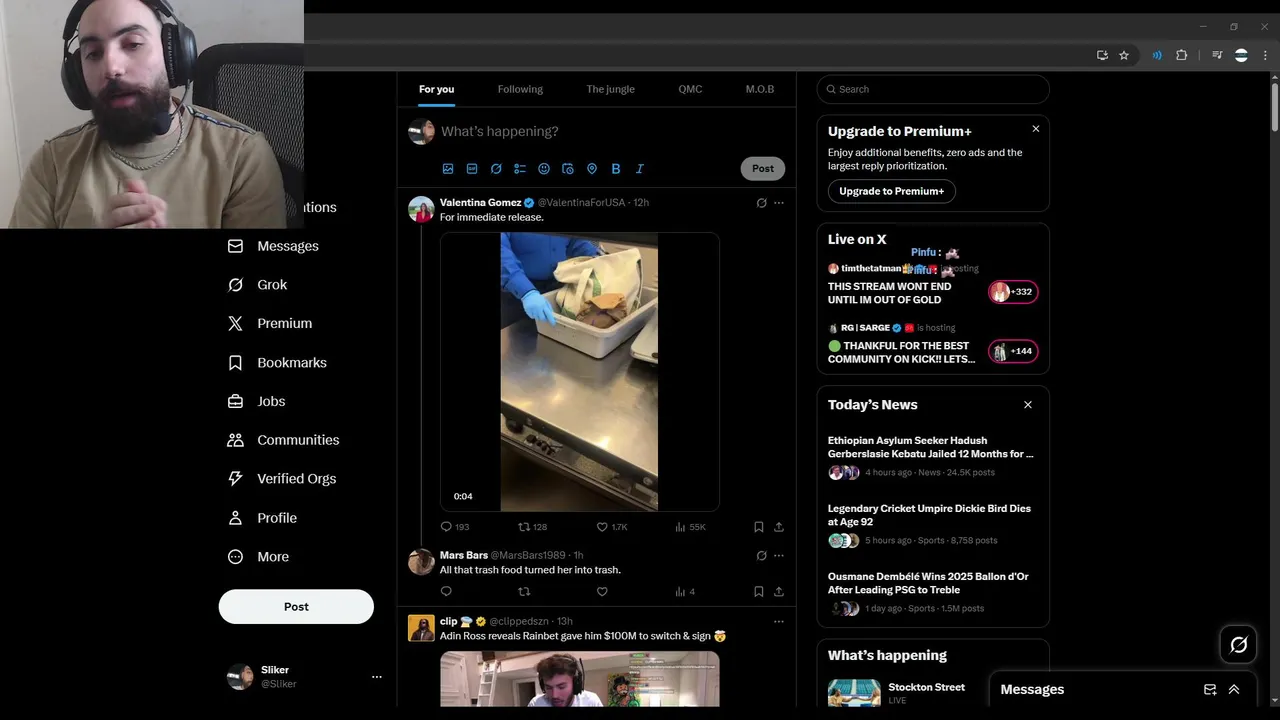This screenshot has height=720, width=1280.
Task: Add a GIF to the new post
Action: pyautogui.click(x=472, y=169)
